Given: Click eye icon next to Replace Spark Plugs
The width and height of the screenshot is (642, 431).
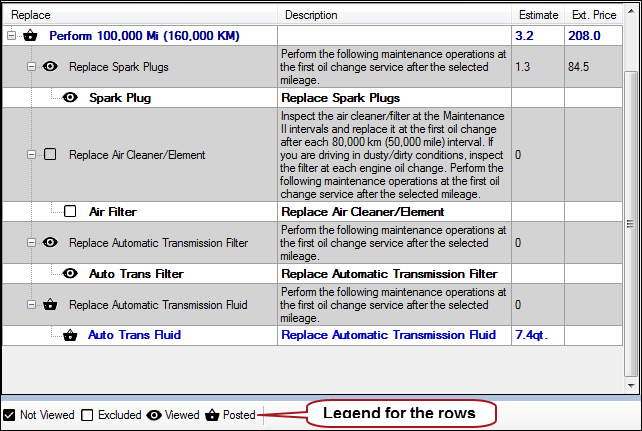Looking at the screenshot, I should coord(50,67).
